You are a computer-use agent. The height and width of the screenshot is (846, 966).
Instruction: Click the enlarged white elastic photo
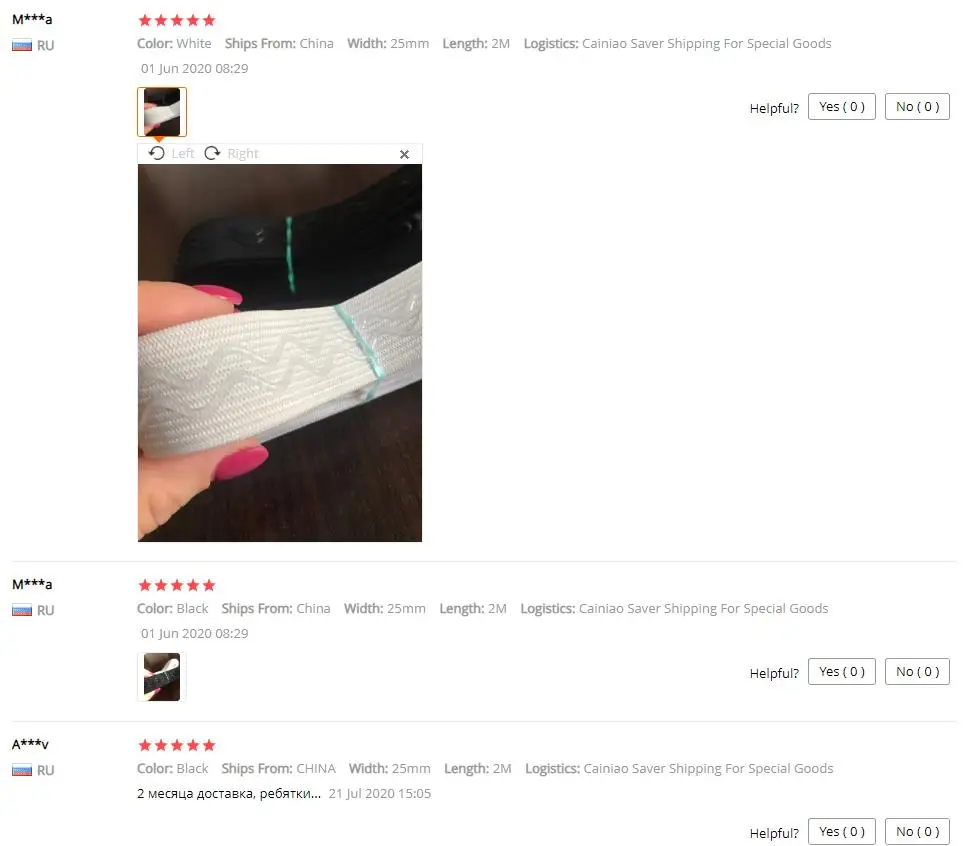tap(280, 352)
